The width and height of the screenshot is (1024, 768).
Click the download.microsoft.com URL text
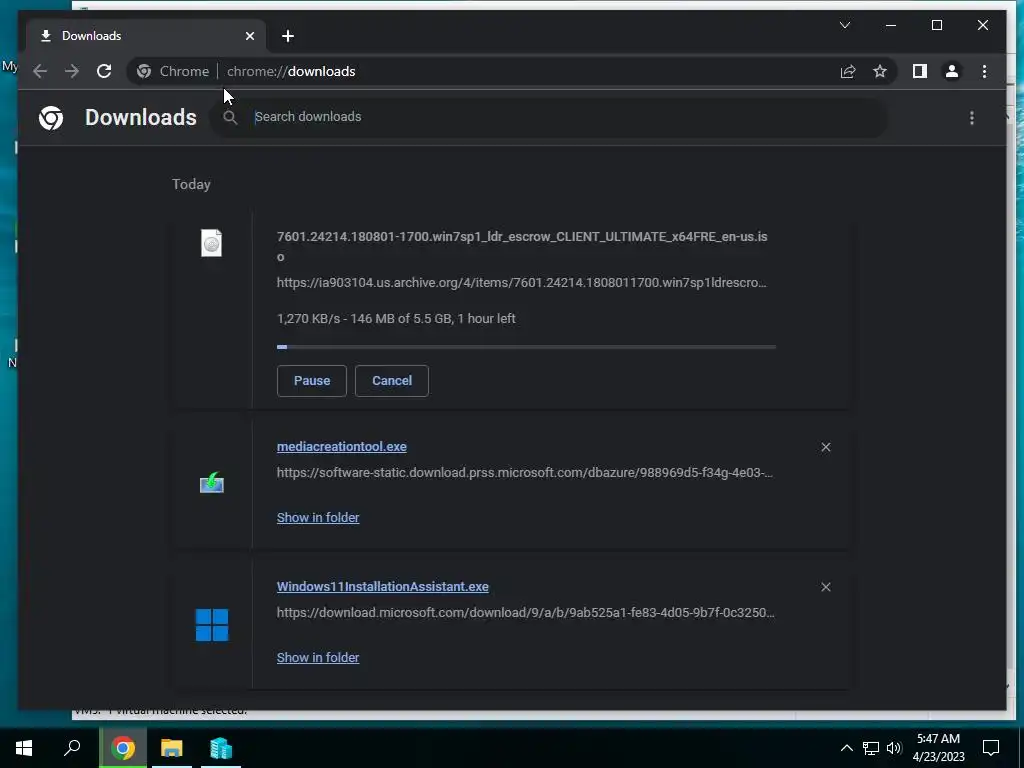pos(526,613)
